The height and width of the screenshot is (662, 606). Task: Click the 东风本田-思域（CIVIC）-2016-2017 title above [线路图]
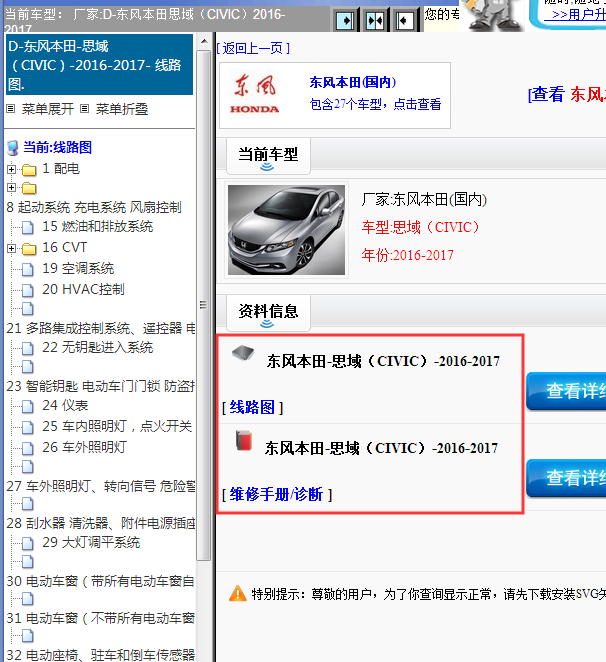pyautogui.click(x=383, y=362)
